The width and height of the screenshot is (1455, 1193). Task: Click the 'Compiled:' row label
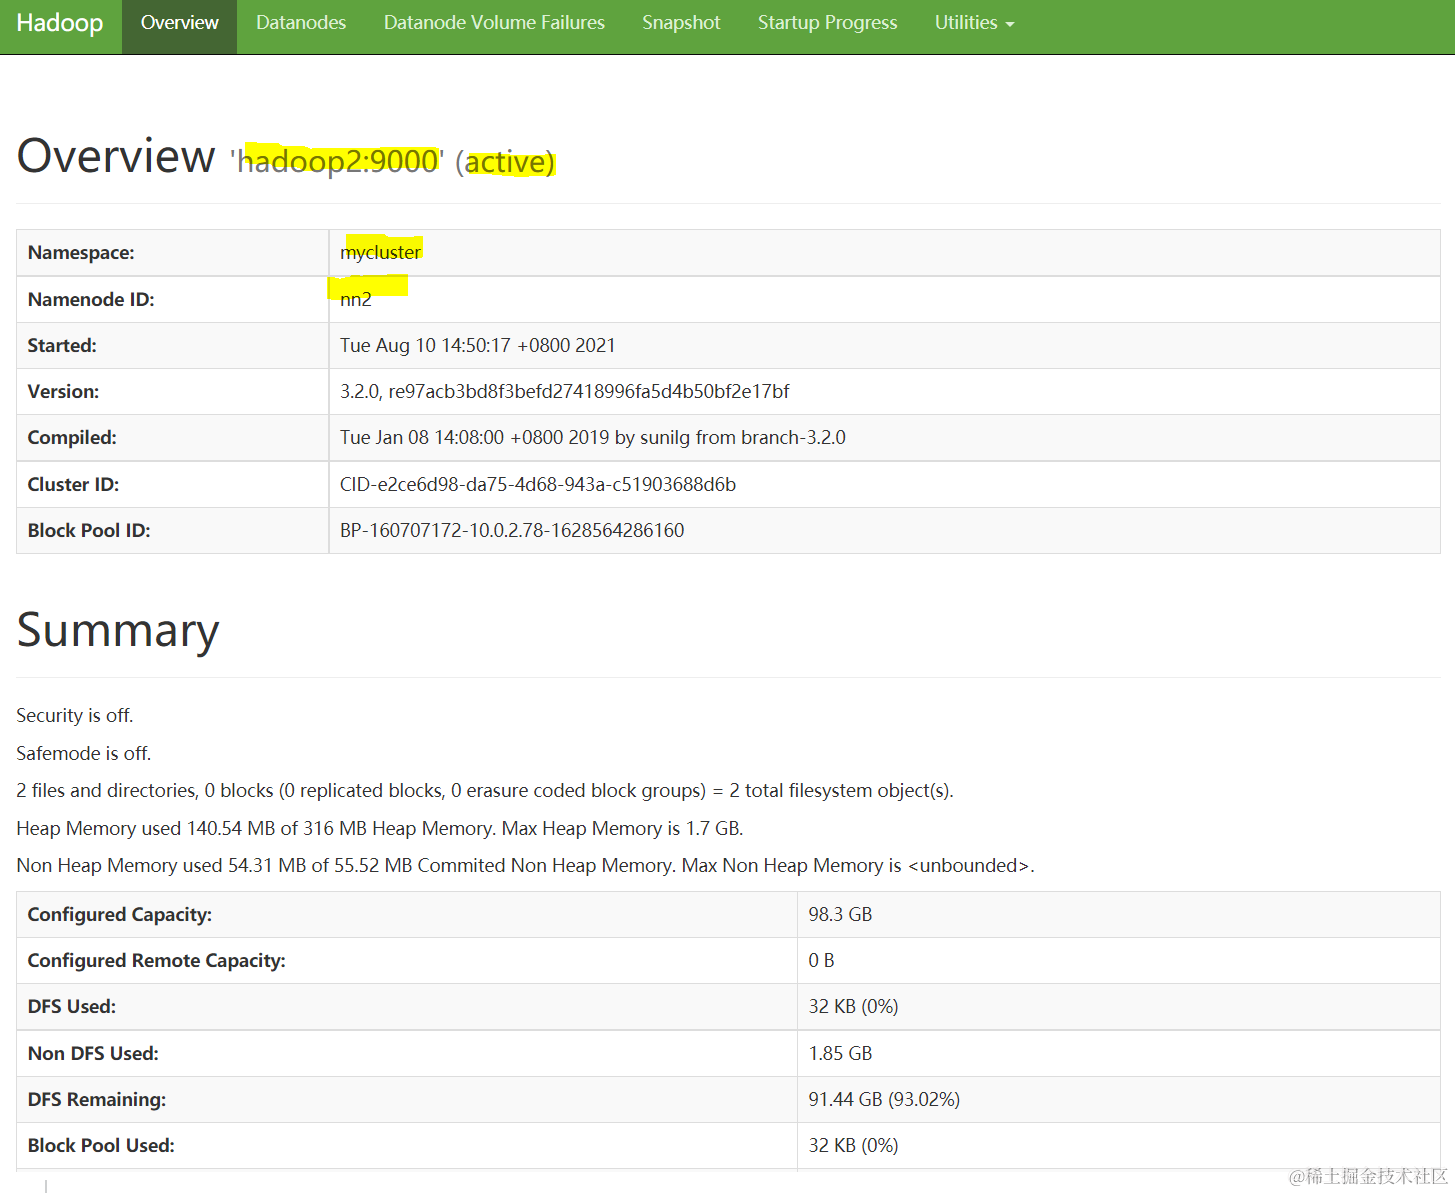click(72, 437)
